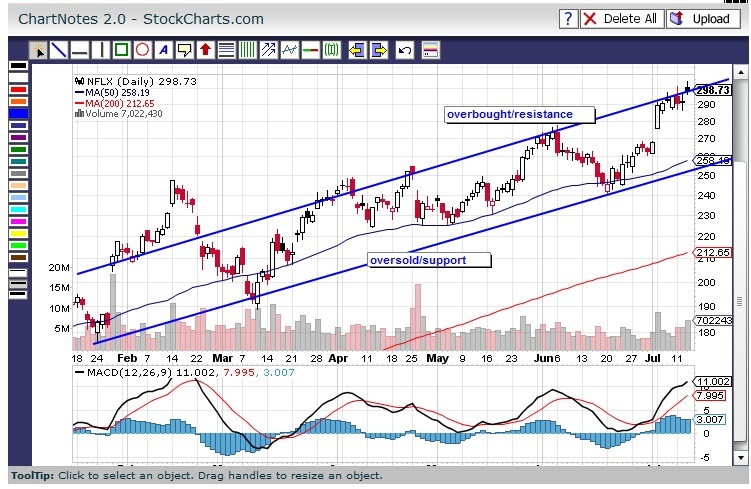The image size is (751, 489).
Task: Pick the cyan color swatch
Action: [19, 209]
